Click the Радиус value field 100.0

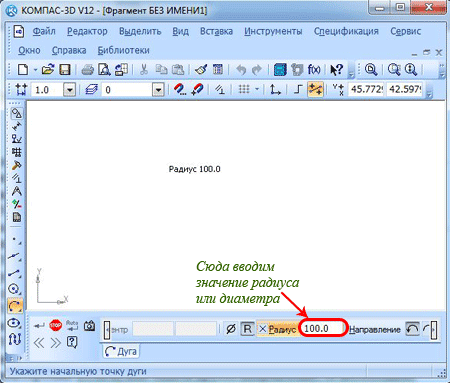pyautogui.click(x=323, y=329)
